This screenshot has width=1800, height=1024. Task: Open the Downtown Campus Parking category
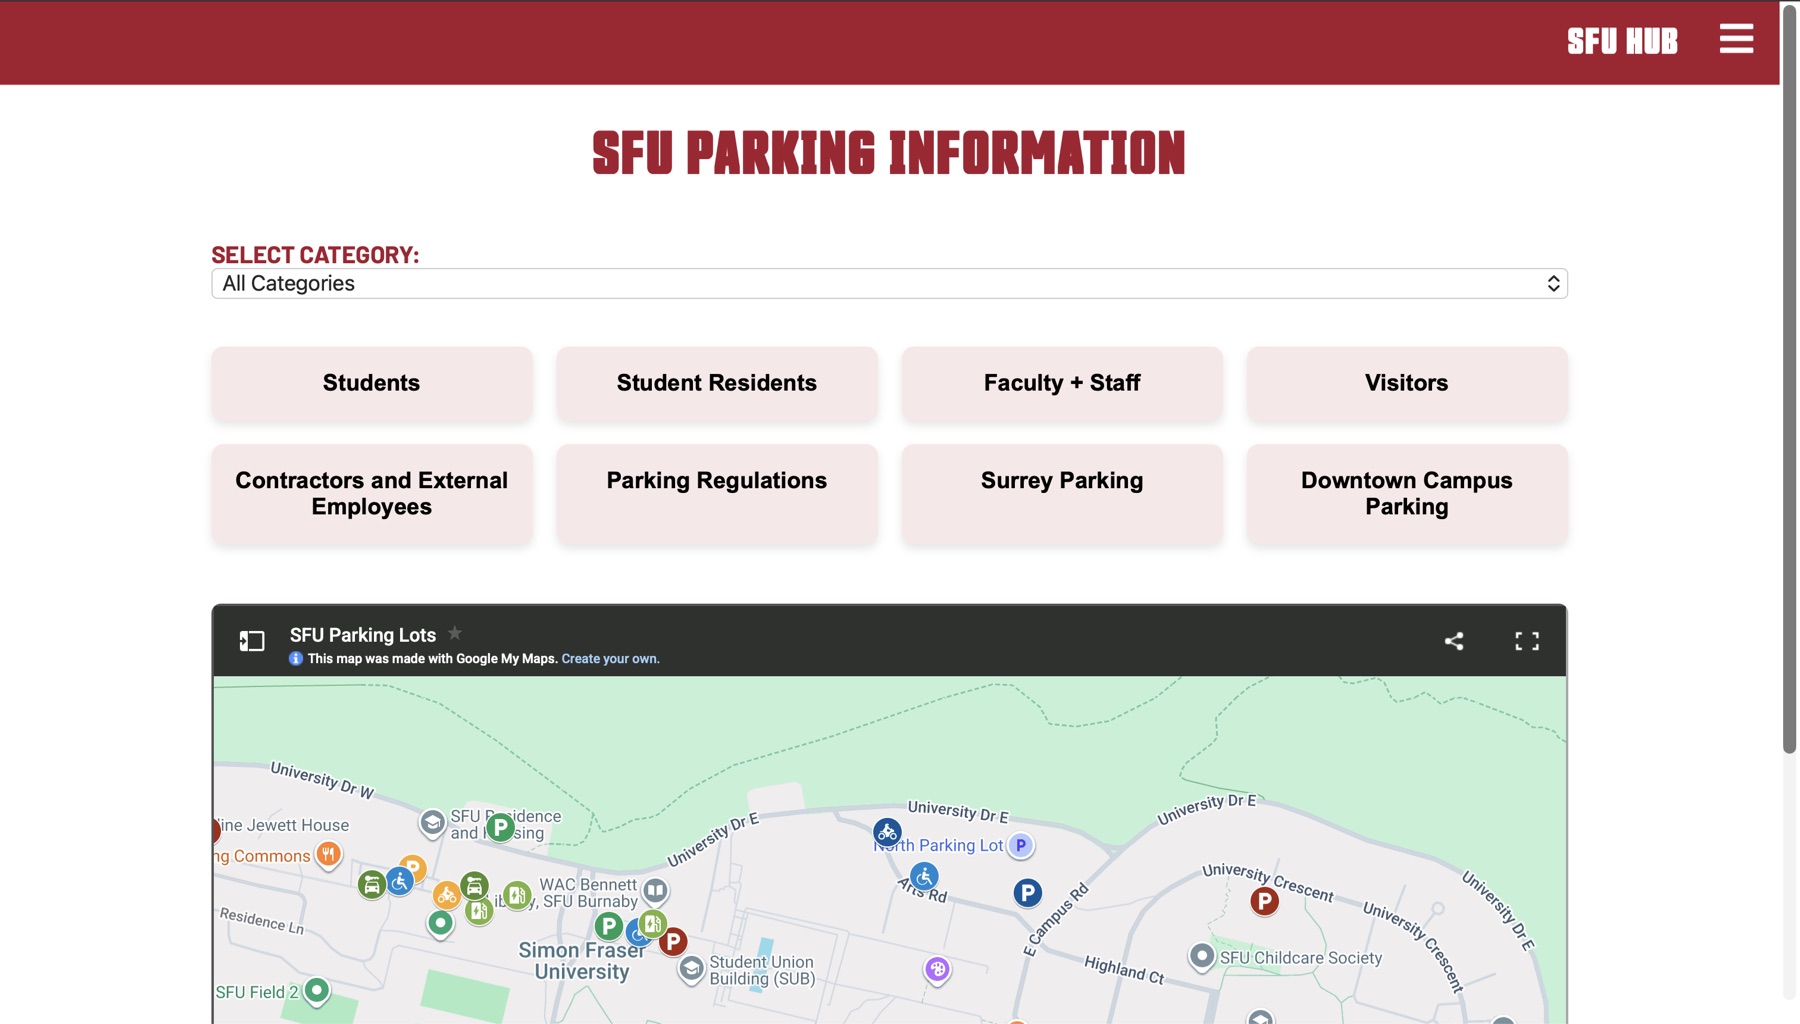point(1407,494)
